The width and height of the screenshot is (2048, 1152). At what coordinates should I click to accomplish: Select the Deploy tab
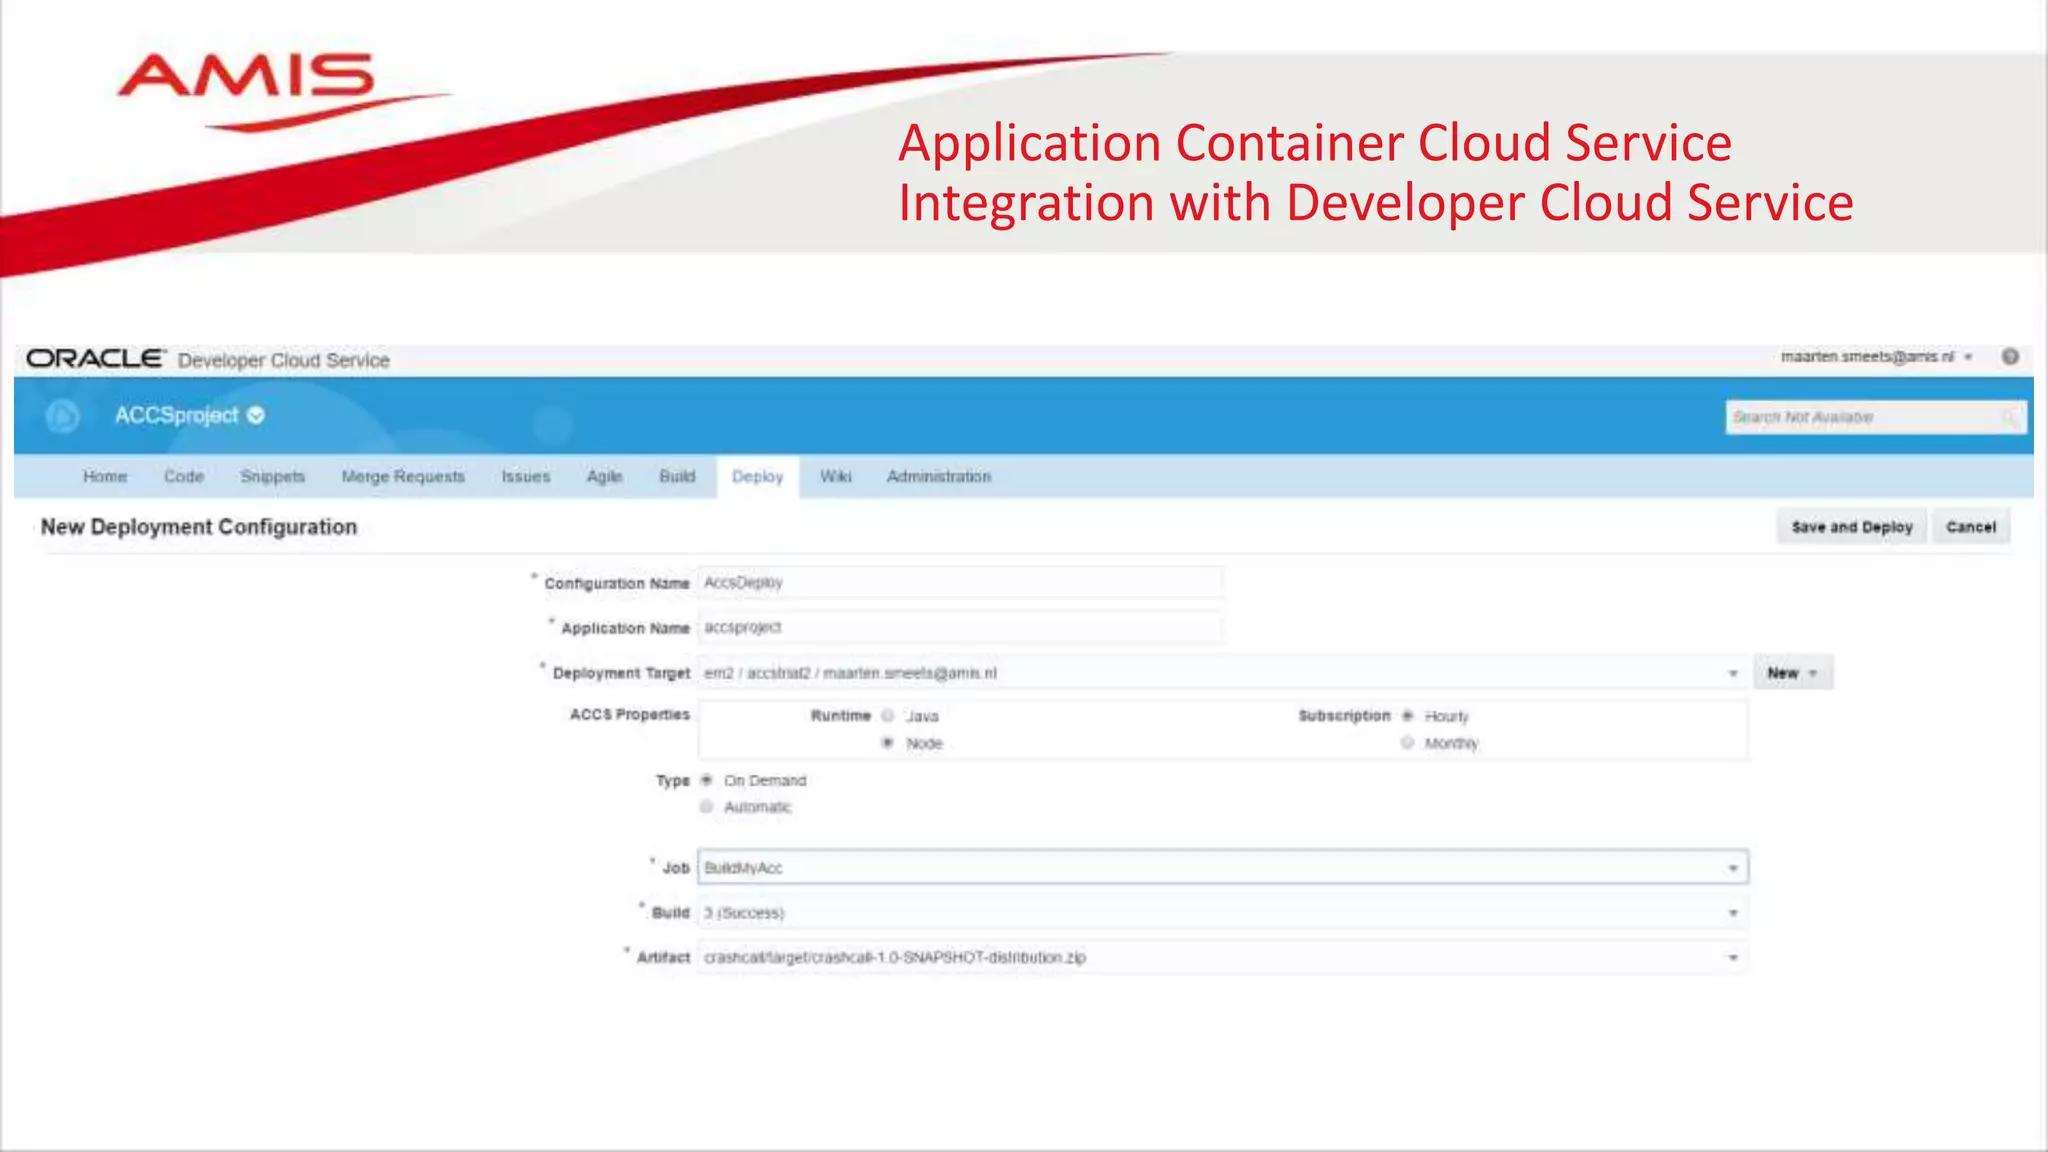click(757, 477)
